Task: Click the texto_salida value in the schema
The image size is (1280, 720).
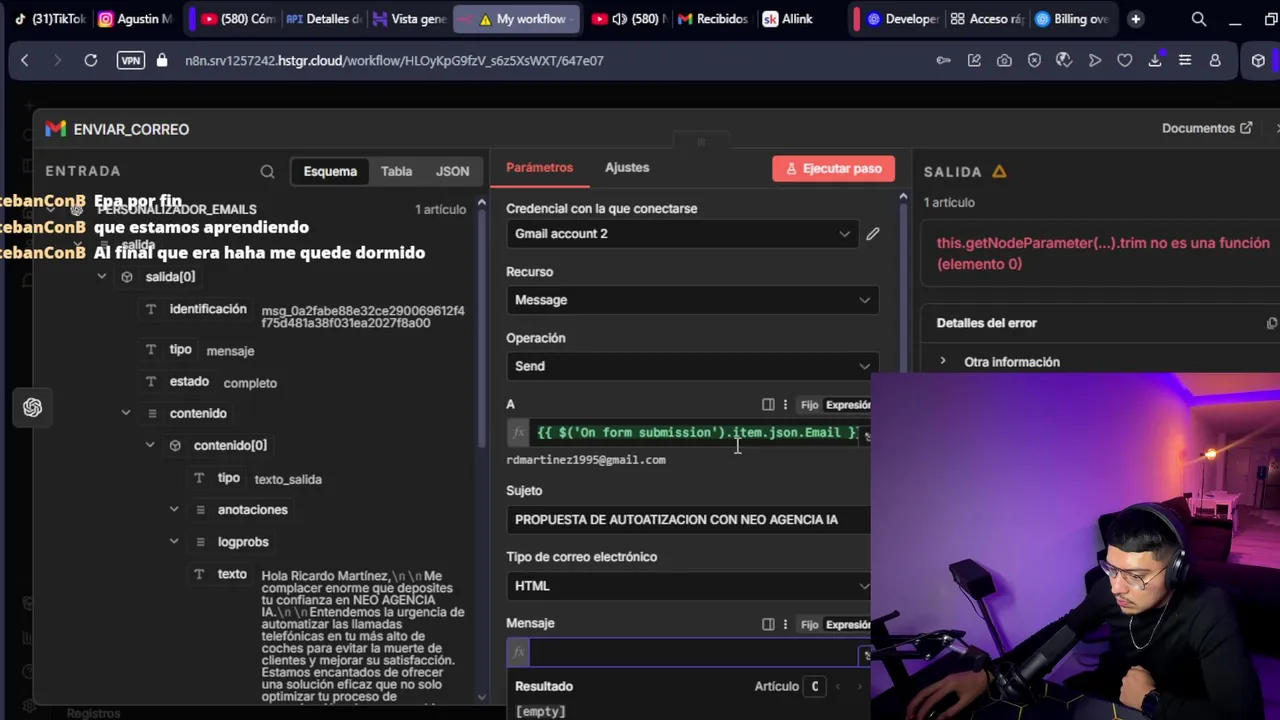Action: [x=288, y=479]
